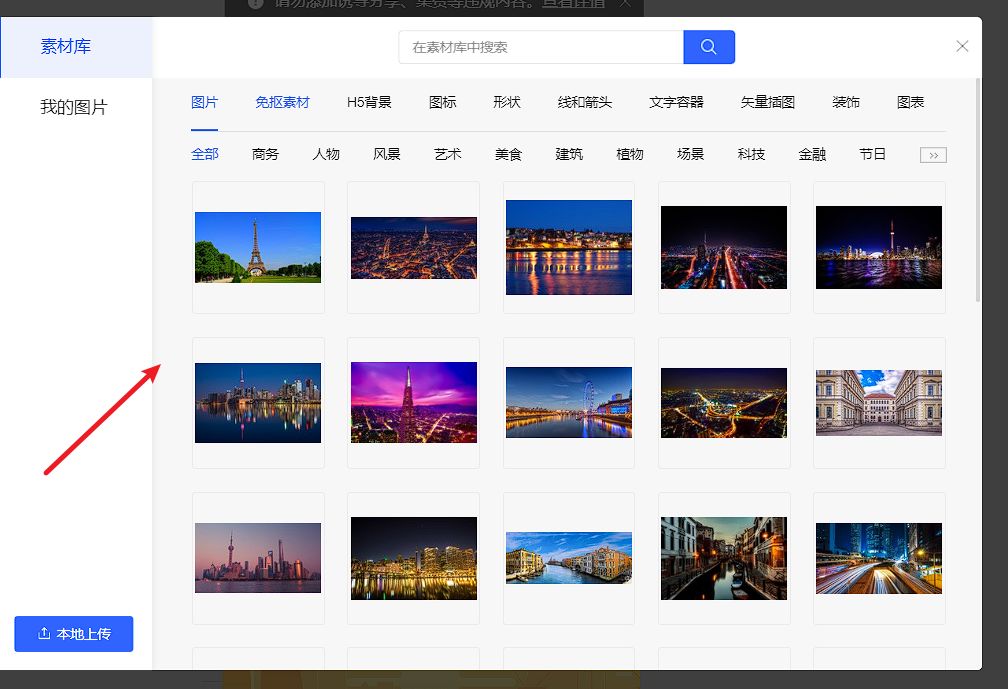Viewport: 1008px width, 689px height.
Task: Switch to the 文字容器 tab
Action: [x=676, y=102]
